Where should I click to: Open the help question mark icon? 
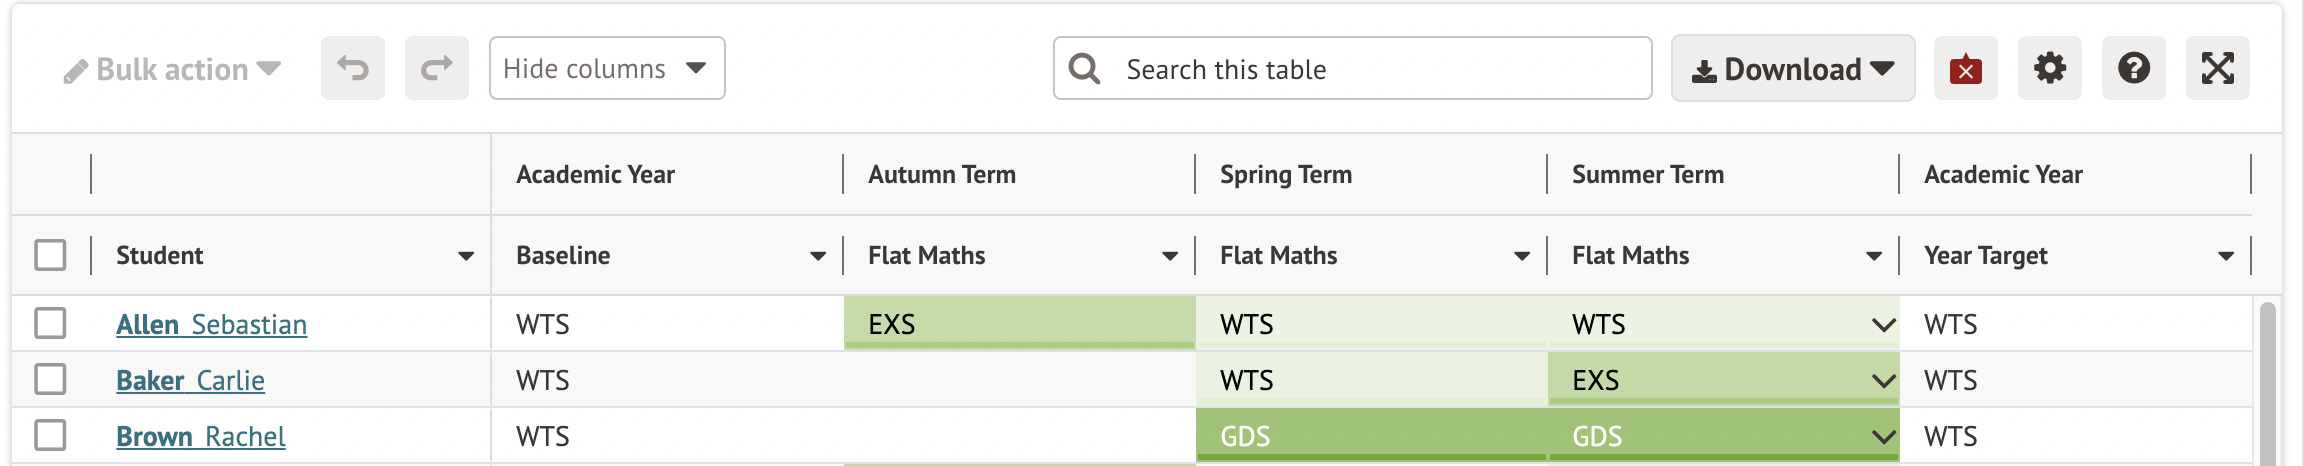tap(2133, 69)
